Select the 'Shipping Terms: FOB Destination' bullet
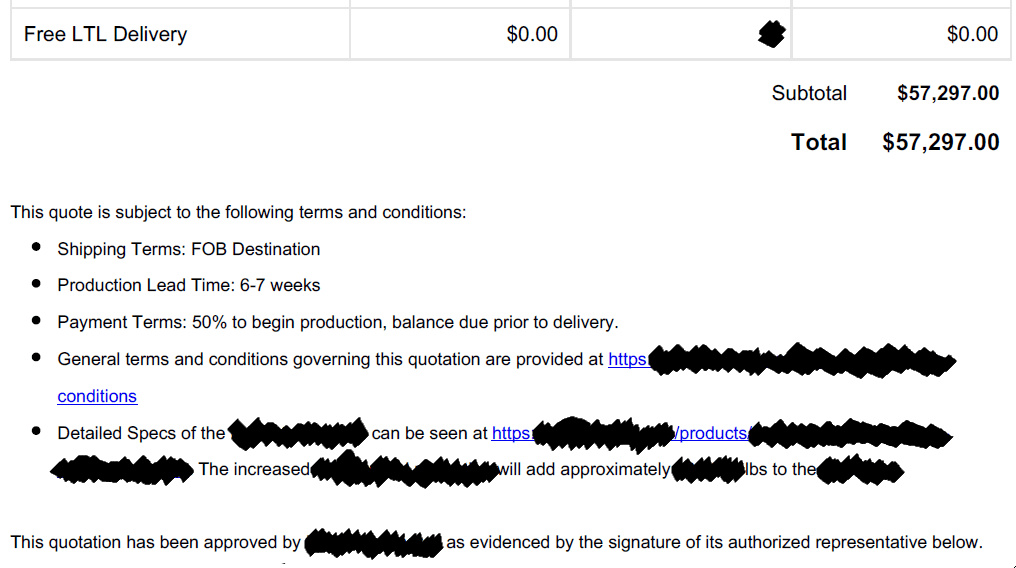Image resolution: width=1016 pixels, height=568 pixels. 189,249
